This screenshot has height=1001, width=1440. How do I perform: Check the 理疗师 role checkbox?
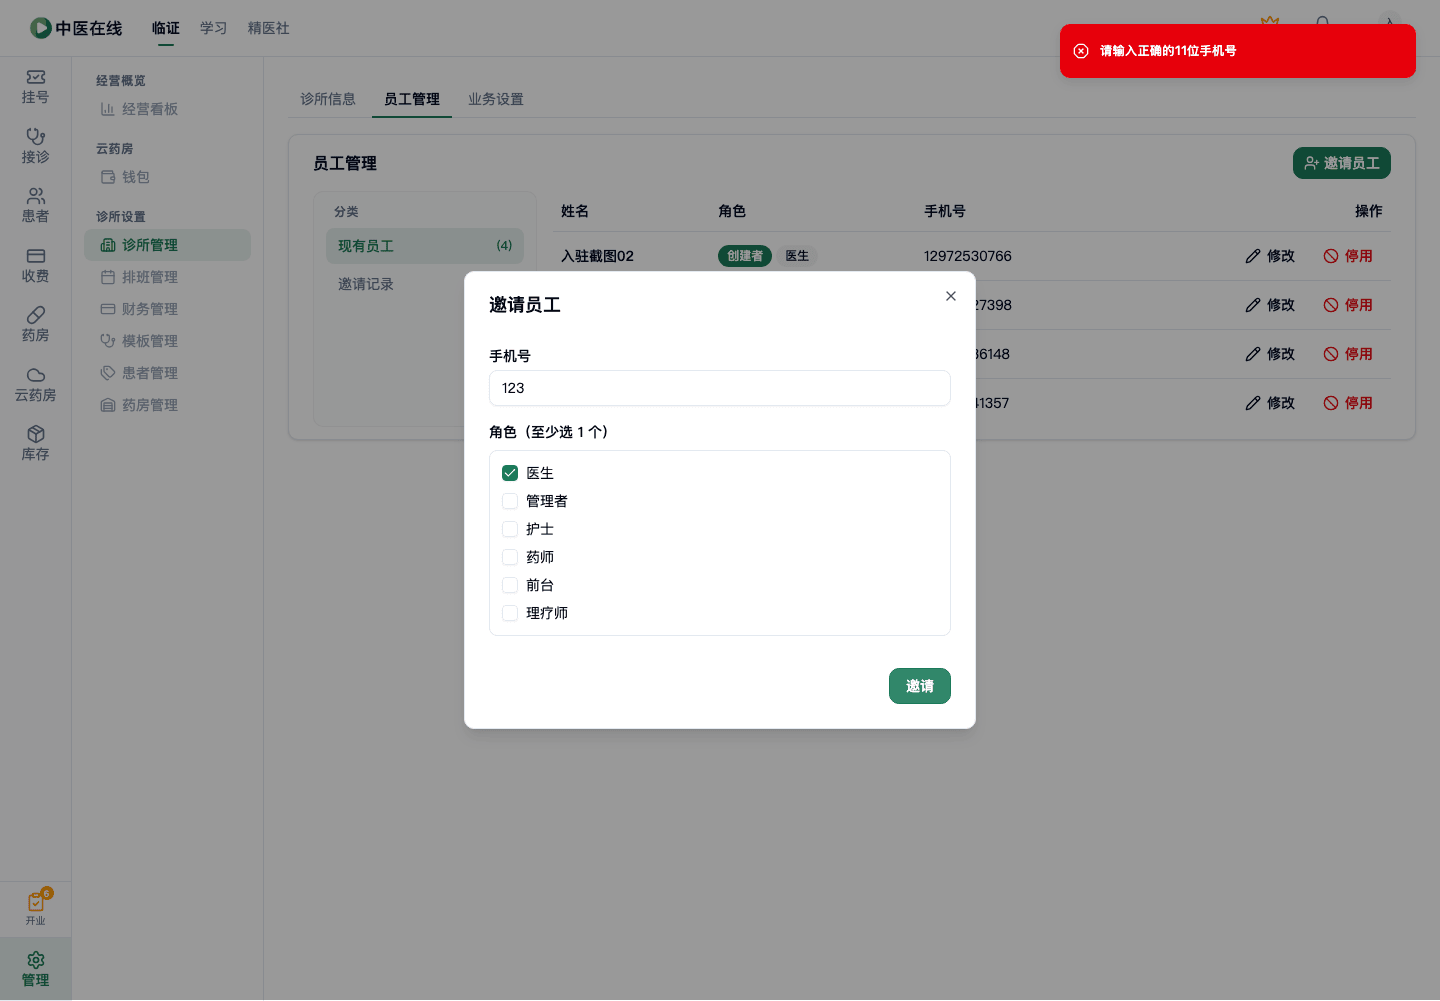(510, 613)
